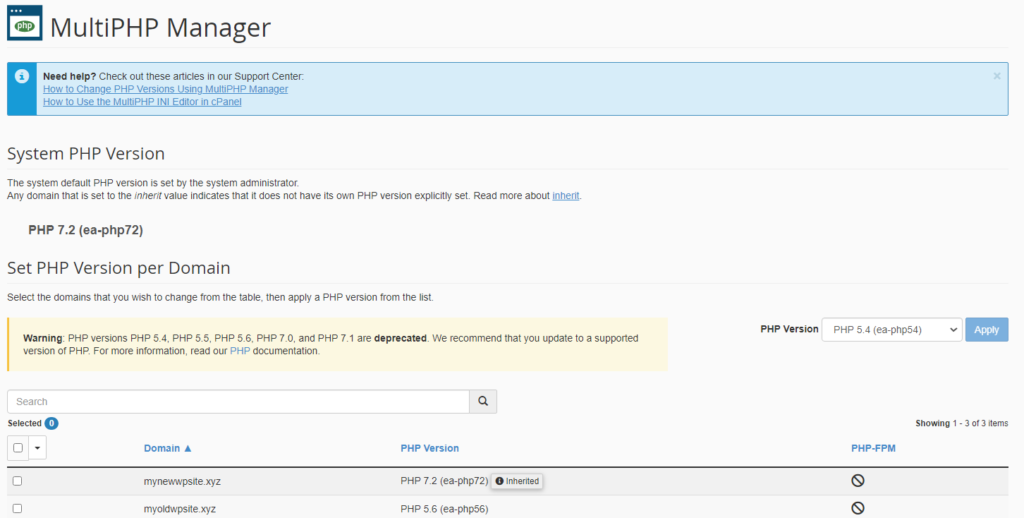Check the mynewwpsite.xyz row checkbox
Viewport: 1024px width, 518px height.
tap(17, 481)
